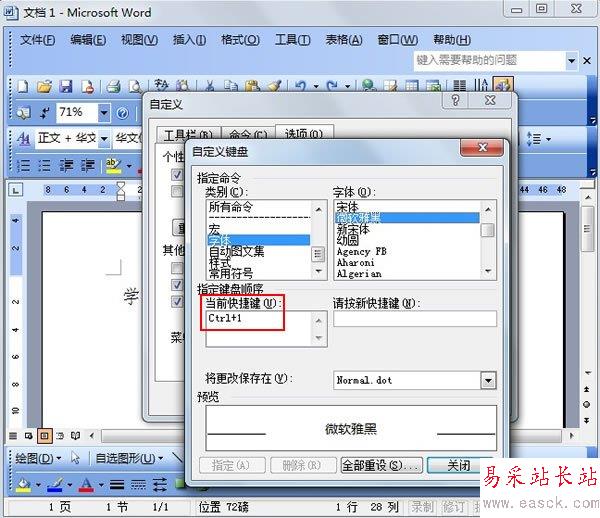This screenshot has width=600, height=518.
Task: Click the Columns toolbar icon
Action: point(459,86)
